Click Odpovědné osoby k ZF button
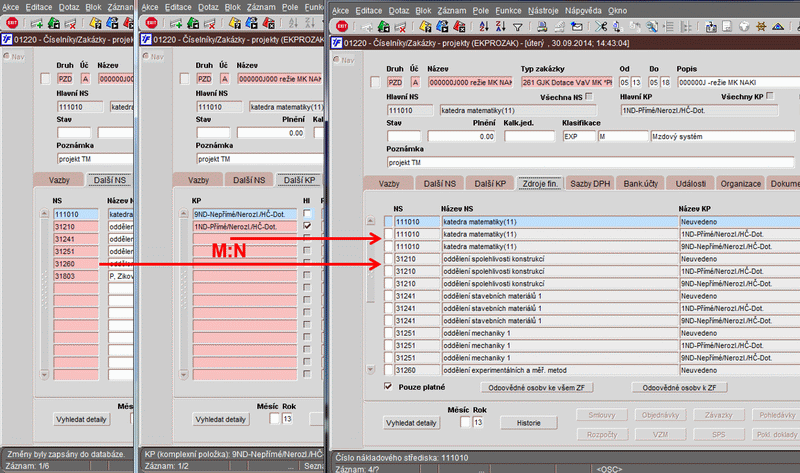Viewport: 800px width, 473px height. [x=679, y=388]
